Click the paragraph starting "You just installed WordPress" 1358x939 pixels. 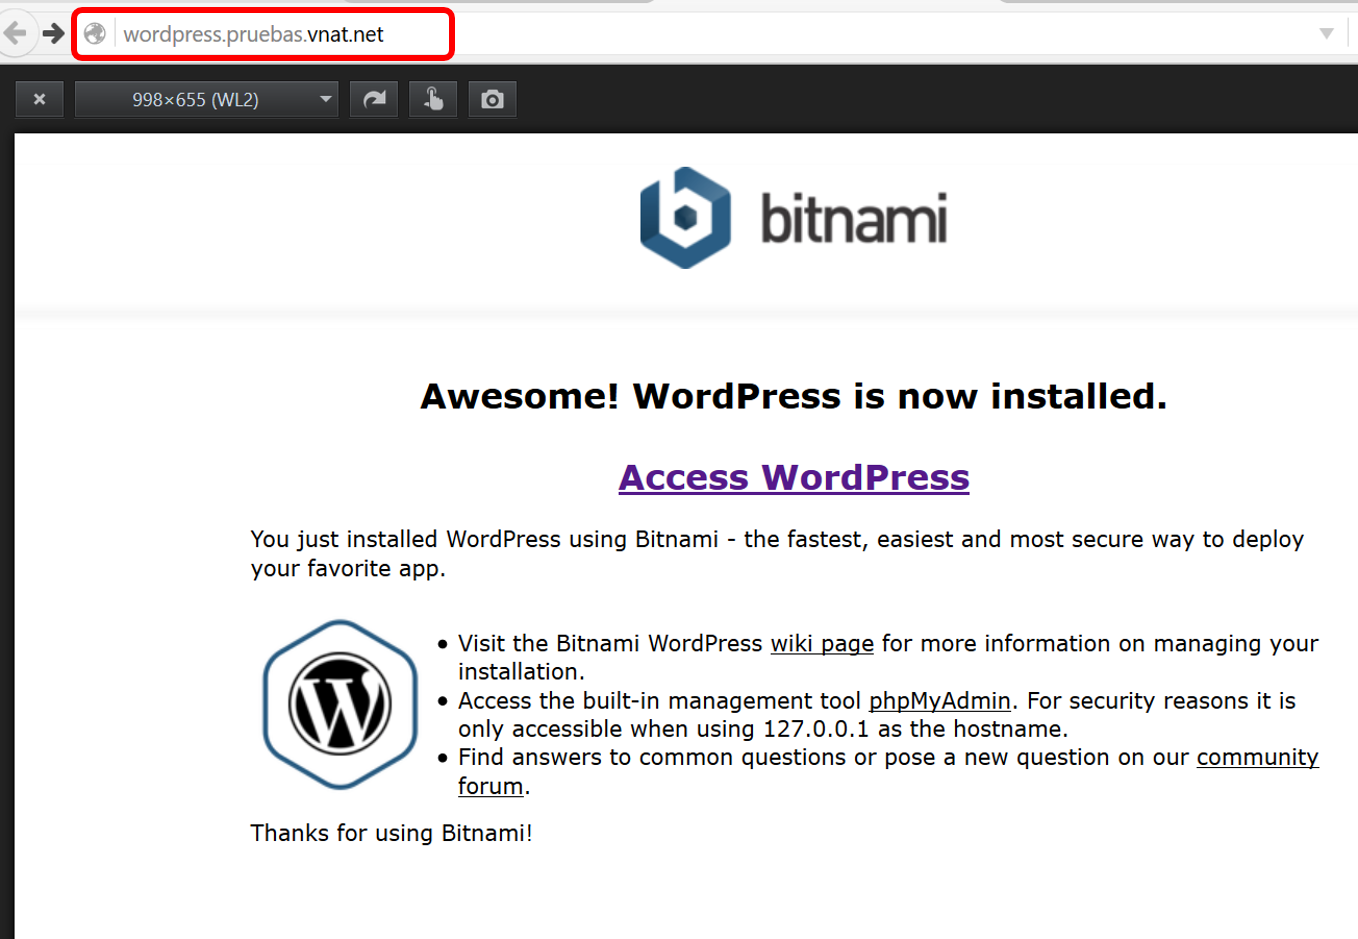coord(777,554)
